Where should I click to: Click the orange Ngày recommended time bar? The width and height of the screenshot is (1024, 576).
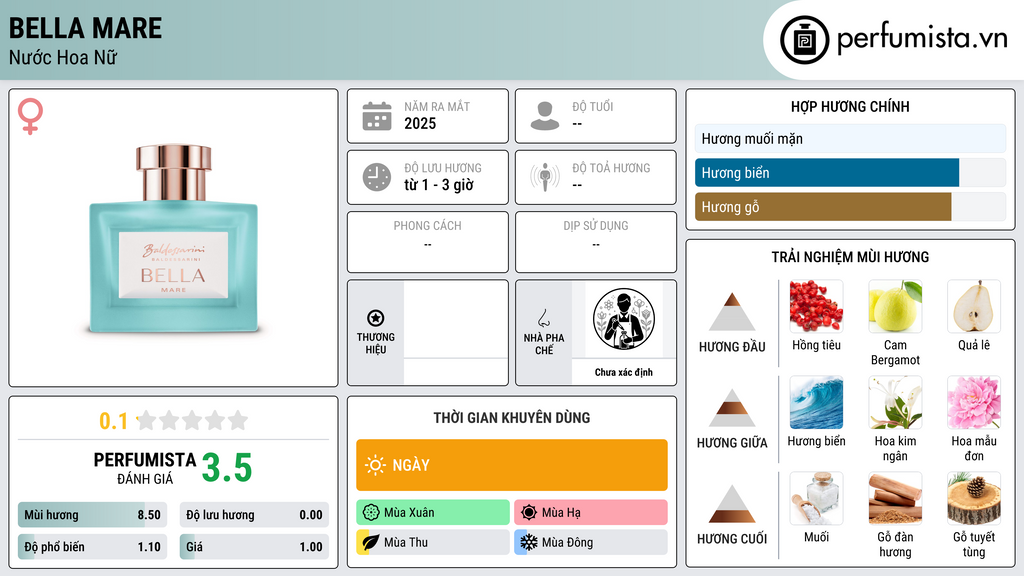(512, 465)
